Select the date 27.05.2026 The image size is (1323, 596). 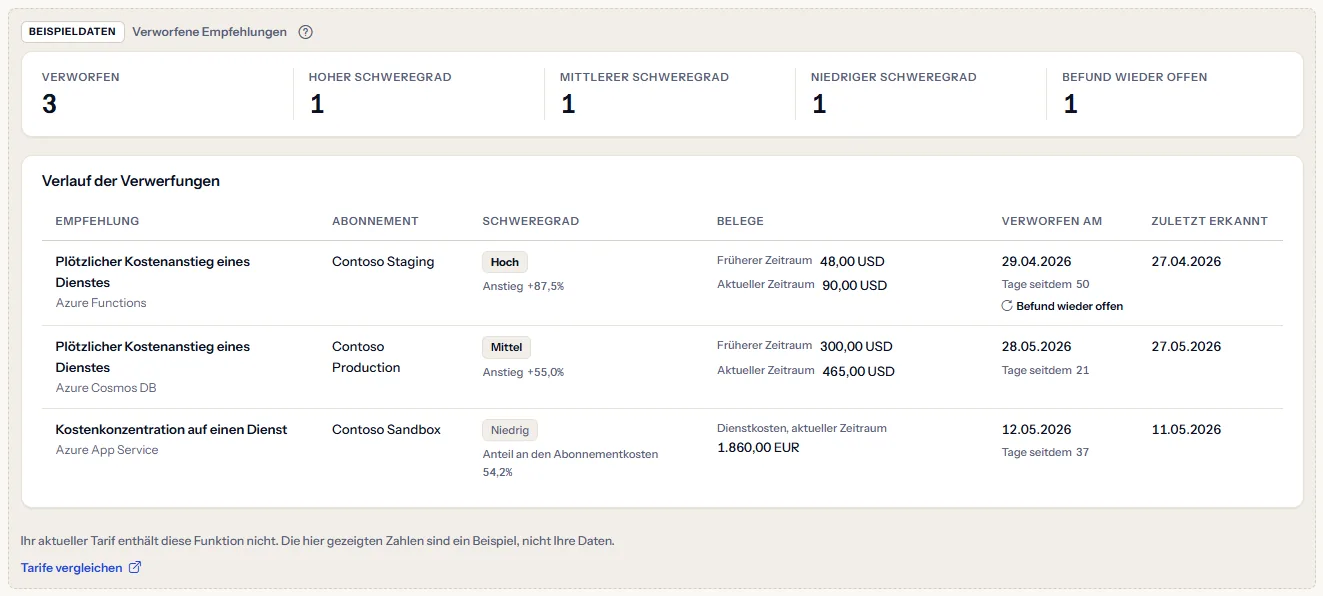click(x=1186, y=347)
